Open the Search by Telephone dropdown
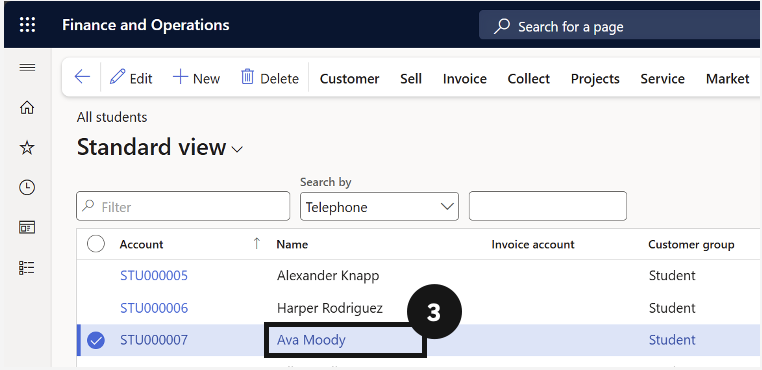762x370 pixels. point(380,206)
